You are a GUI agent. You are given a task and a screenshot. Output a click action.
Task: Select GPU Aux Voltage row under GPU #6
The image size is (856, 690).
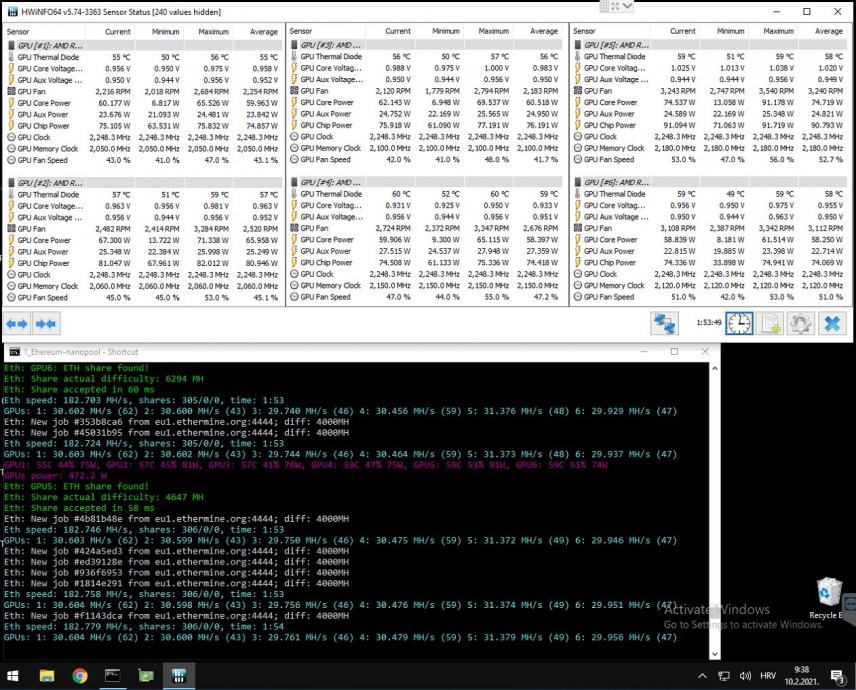click(x=710, y=217)
